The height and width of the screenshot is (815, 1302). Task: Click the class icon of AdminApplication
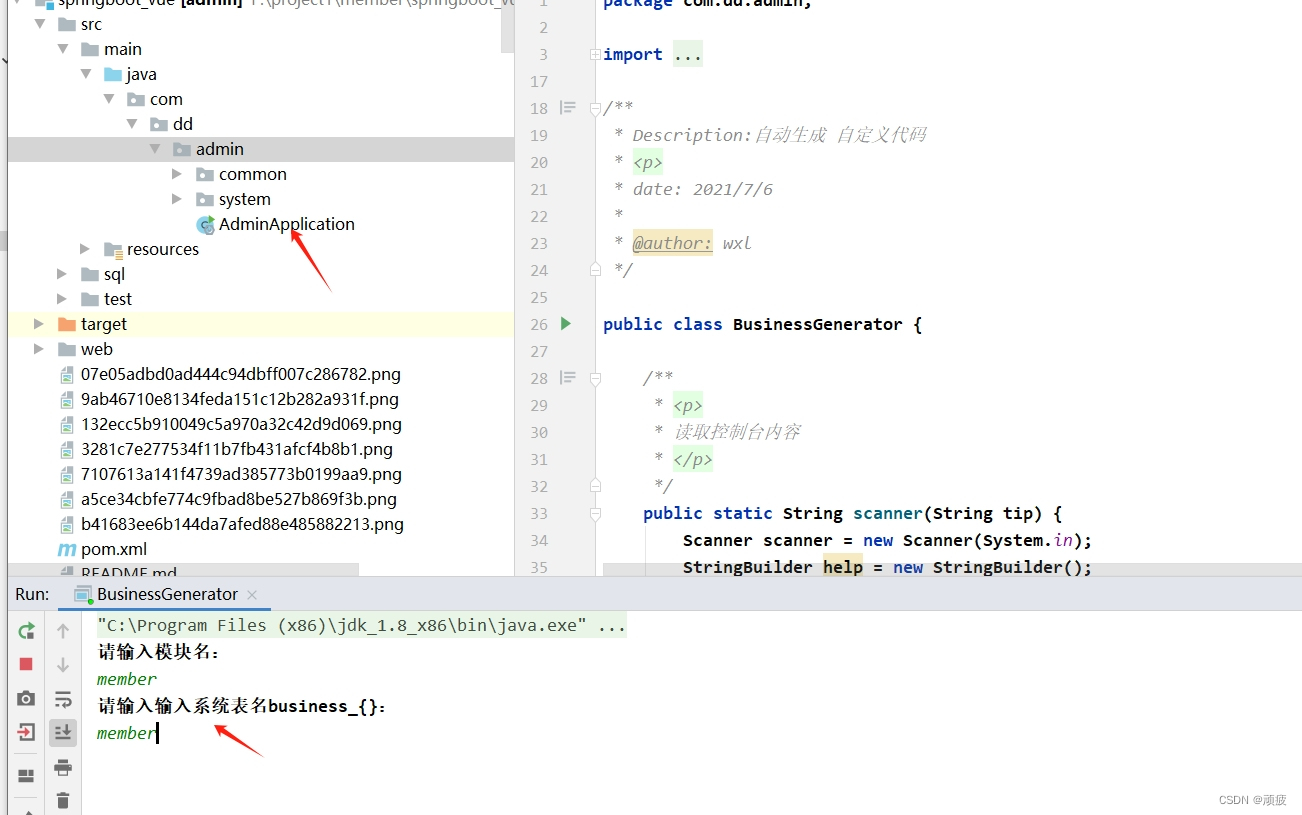pos(205,224)
